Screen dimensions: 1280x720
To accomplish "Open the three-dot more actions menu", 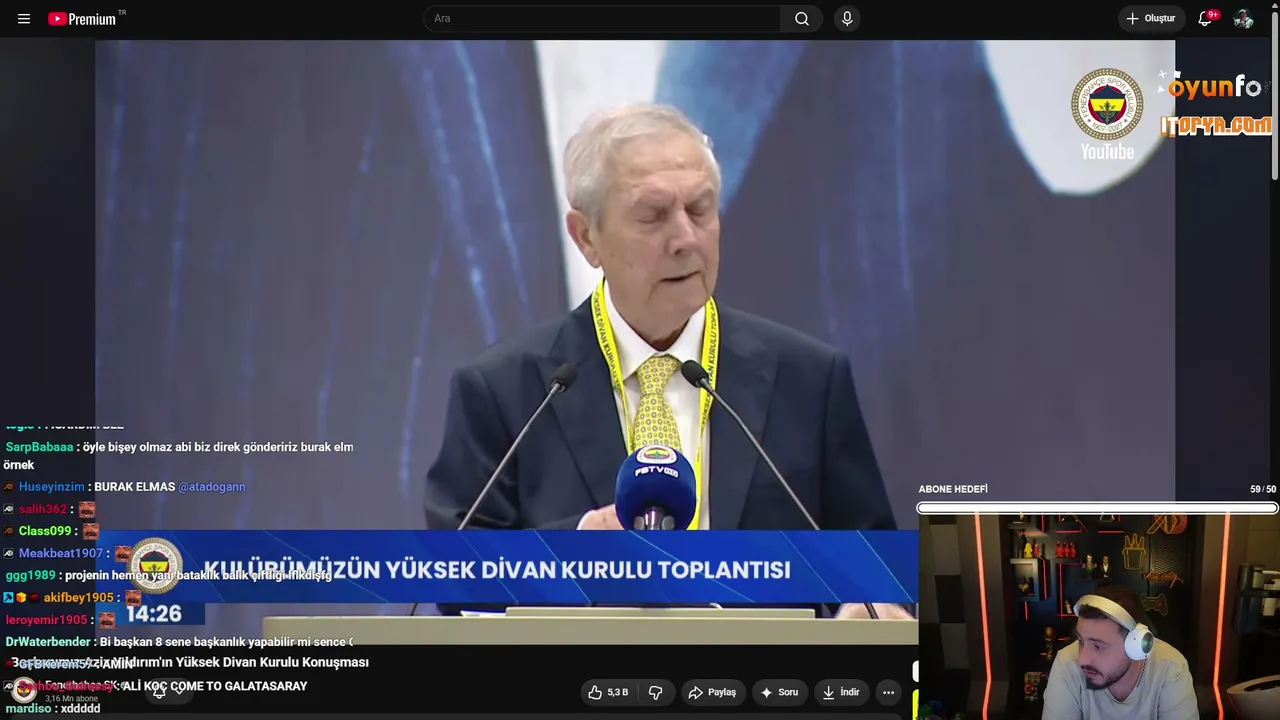I will pos(888,692).
